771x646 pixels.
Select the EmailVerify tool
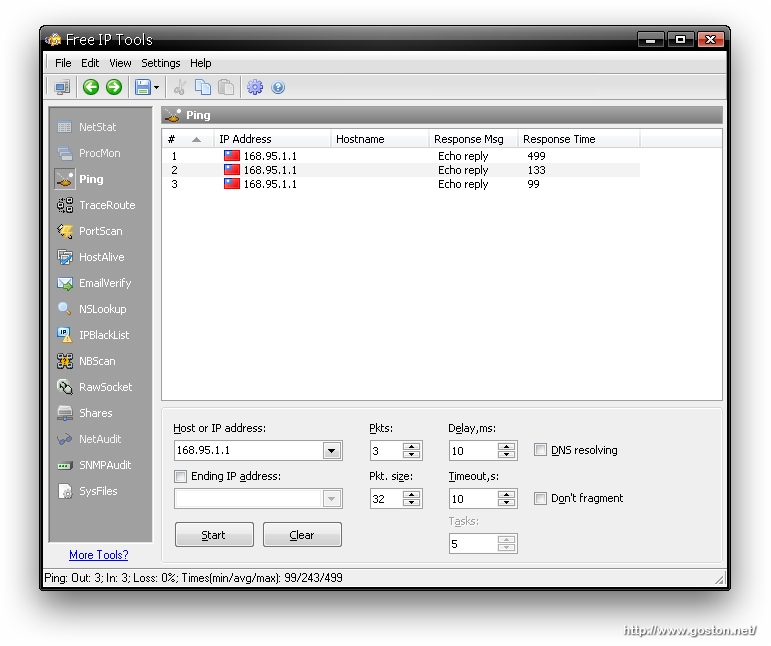click(104, 283)
